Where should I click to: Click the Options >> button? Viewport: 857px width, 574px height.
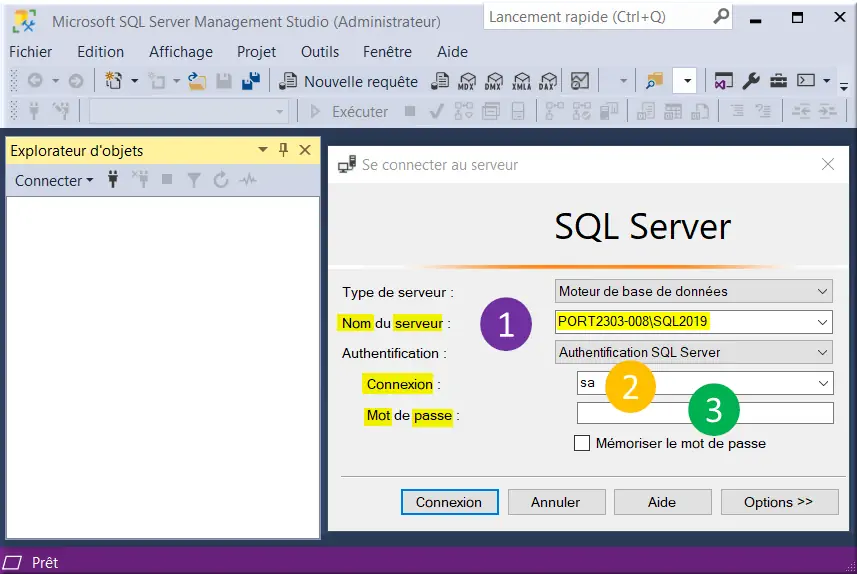[779, 502]
